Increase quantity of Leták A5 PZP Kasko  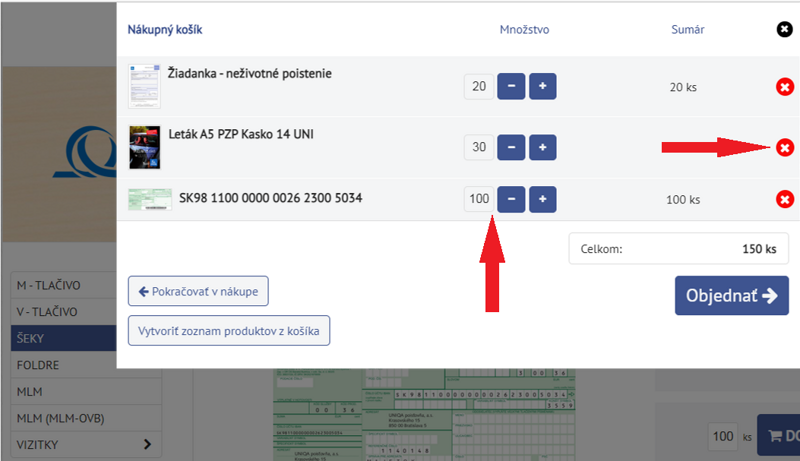point(542,147)
